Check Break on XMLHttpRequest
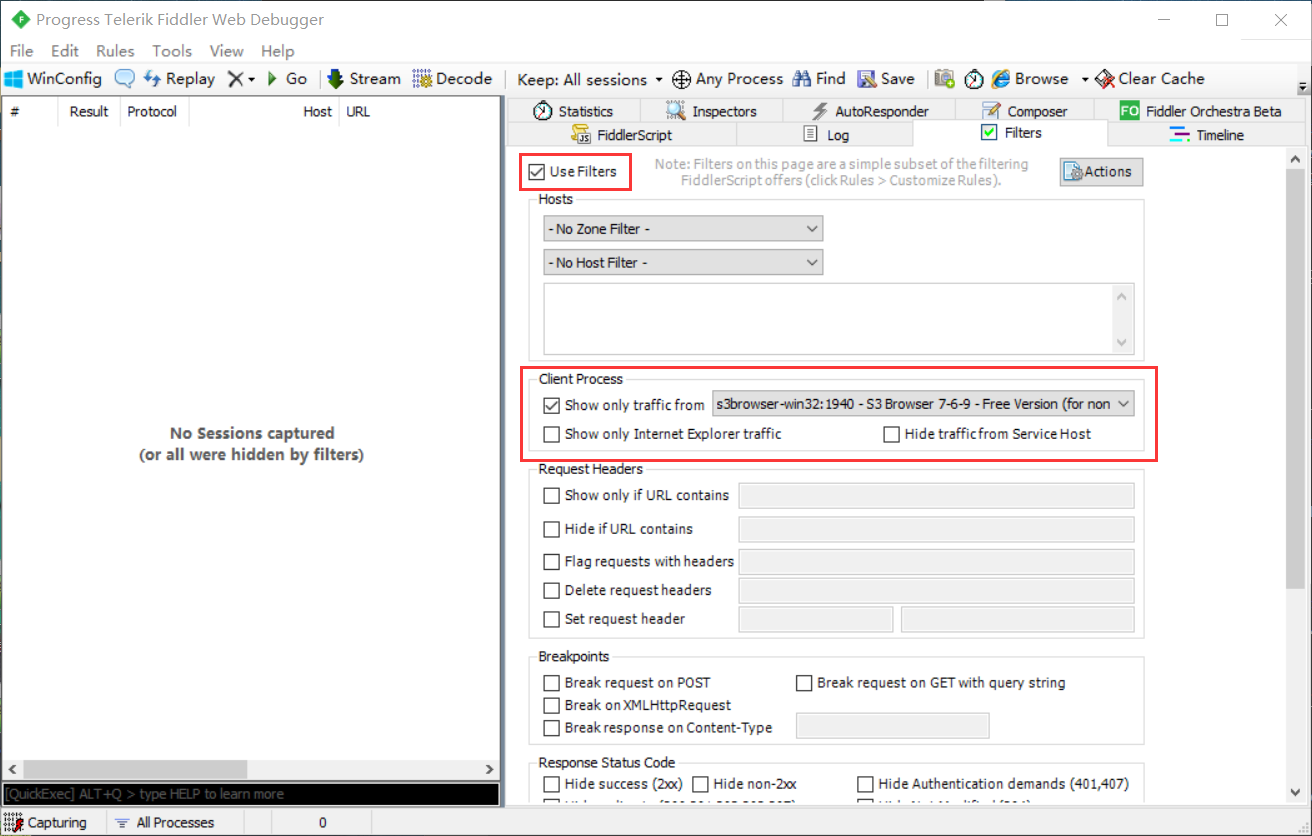1312x836 pixels. point(551,705)
